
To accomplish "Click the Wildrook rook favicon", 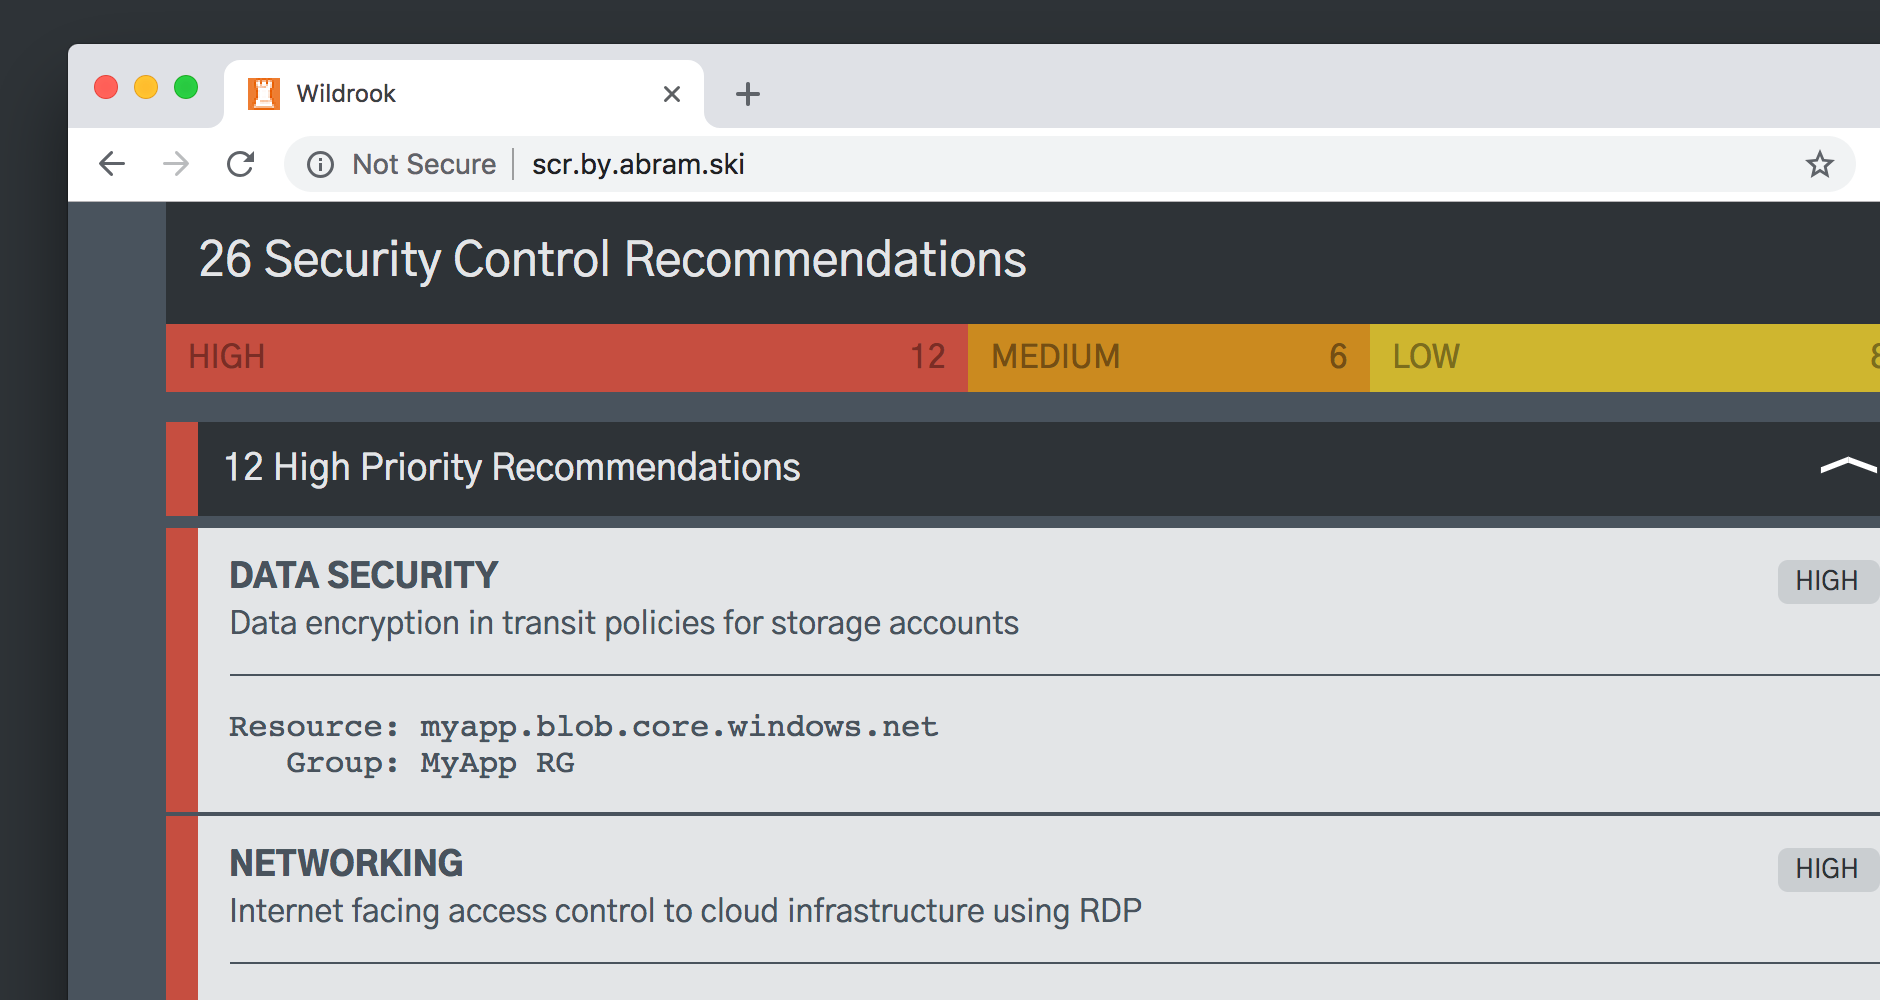I will tap(264, 93).
